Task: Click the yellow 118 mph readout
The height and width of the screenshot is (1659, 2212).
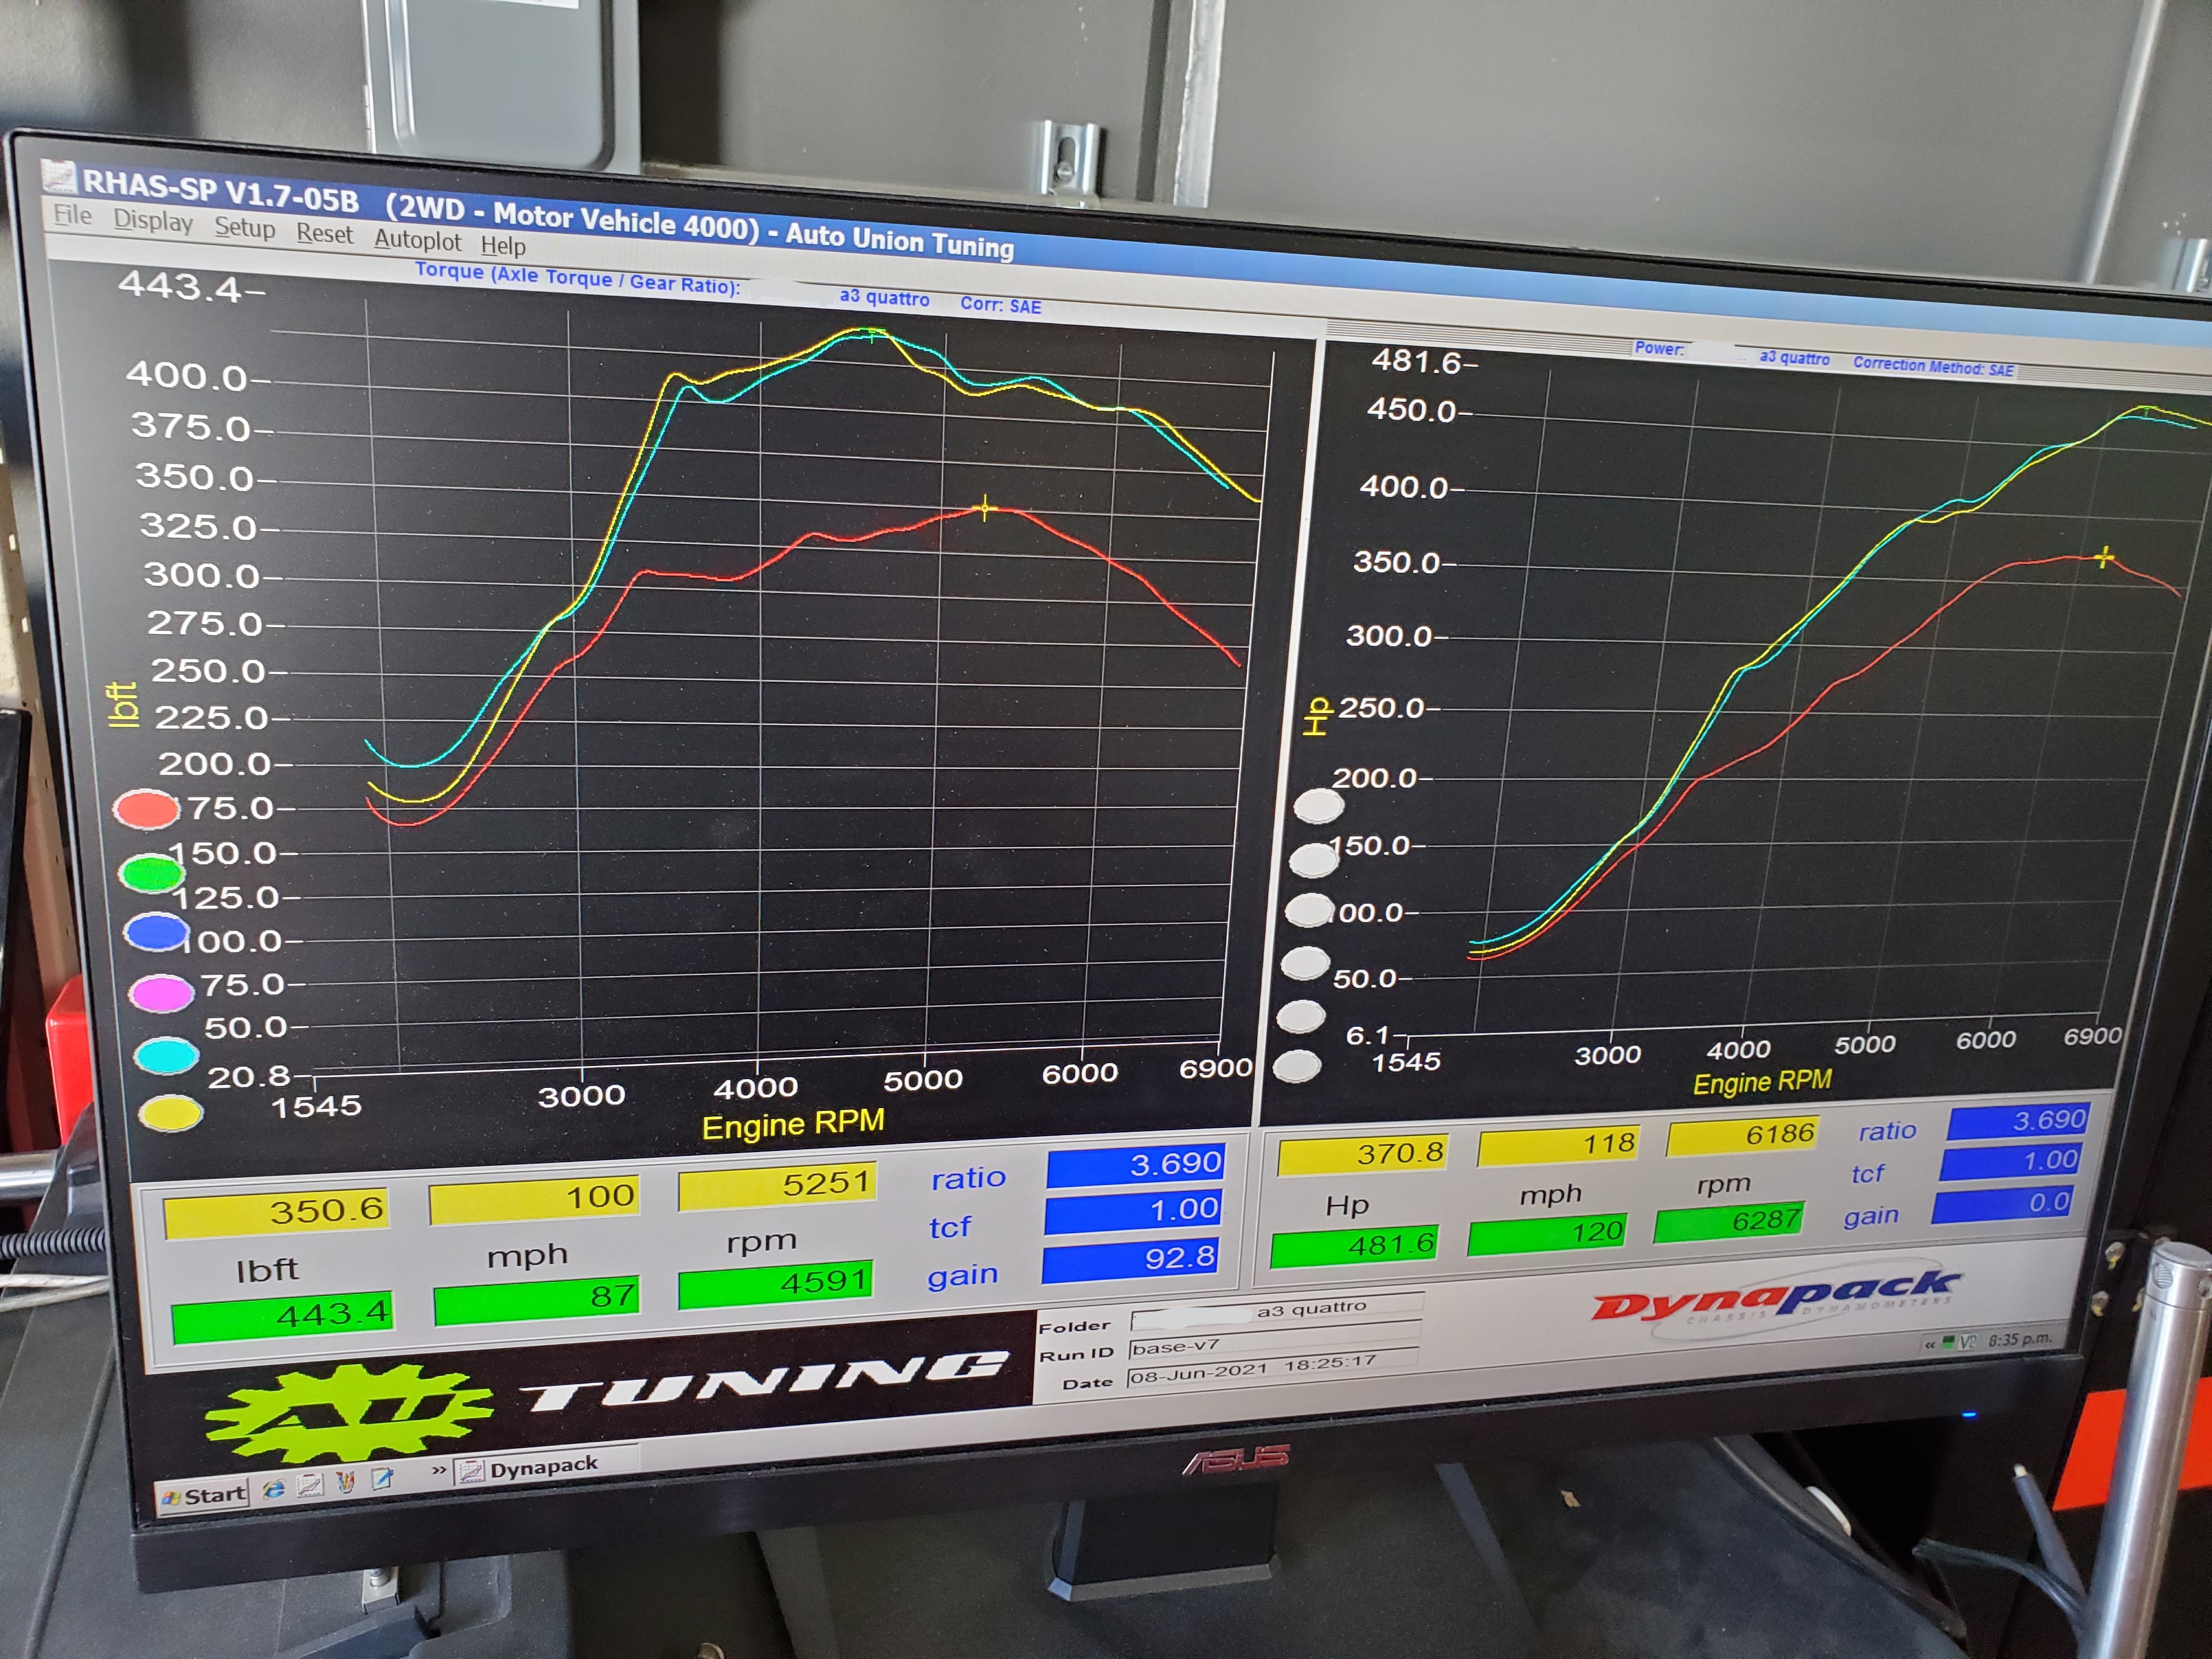Action: pyautogui.click(x=1559, y=1145)
